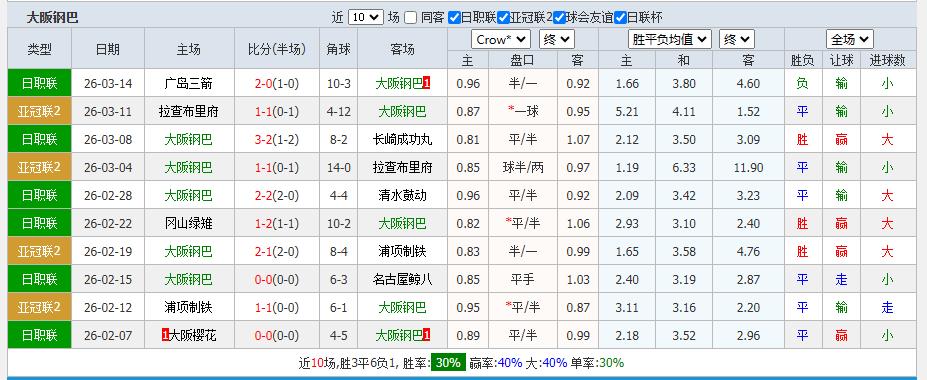Uncheck the 日联杯 filter checkbox
Image resolution: width=927 pixels, height=380 pixels.
(x=620, y=18)
